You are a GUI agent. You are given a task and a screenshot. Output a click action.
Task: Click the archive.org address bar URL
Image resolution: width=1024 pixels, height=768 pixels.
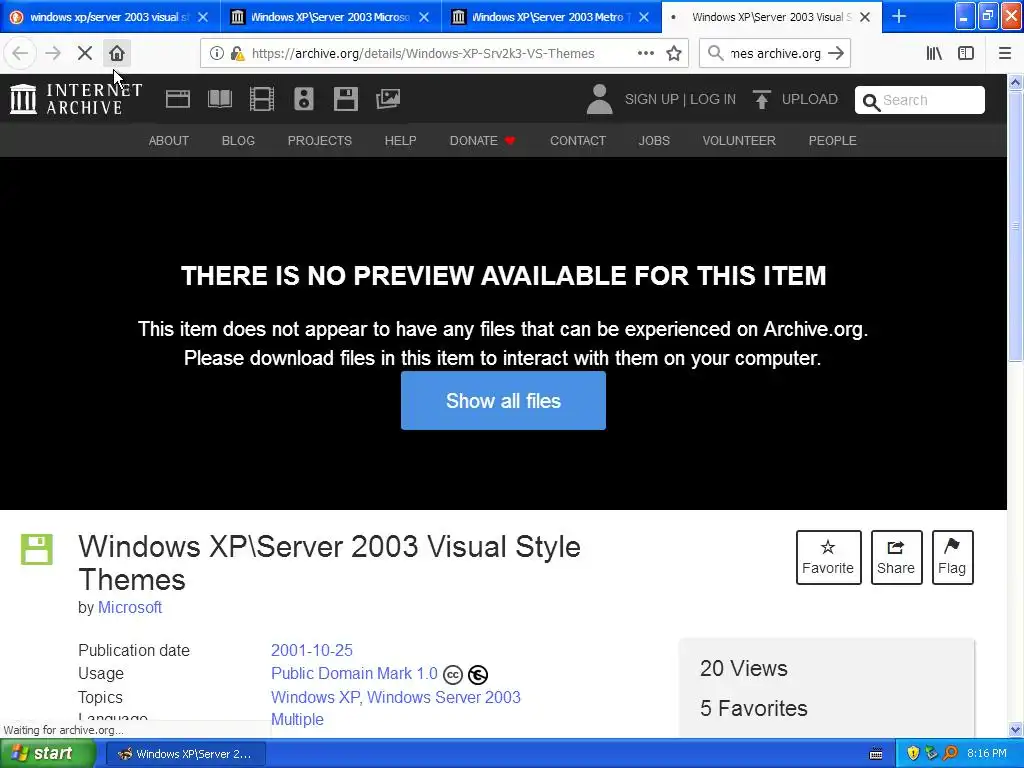tap(423, 54)
